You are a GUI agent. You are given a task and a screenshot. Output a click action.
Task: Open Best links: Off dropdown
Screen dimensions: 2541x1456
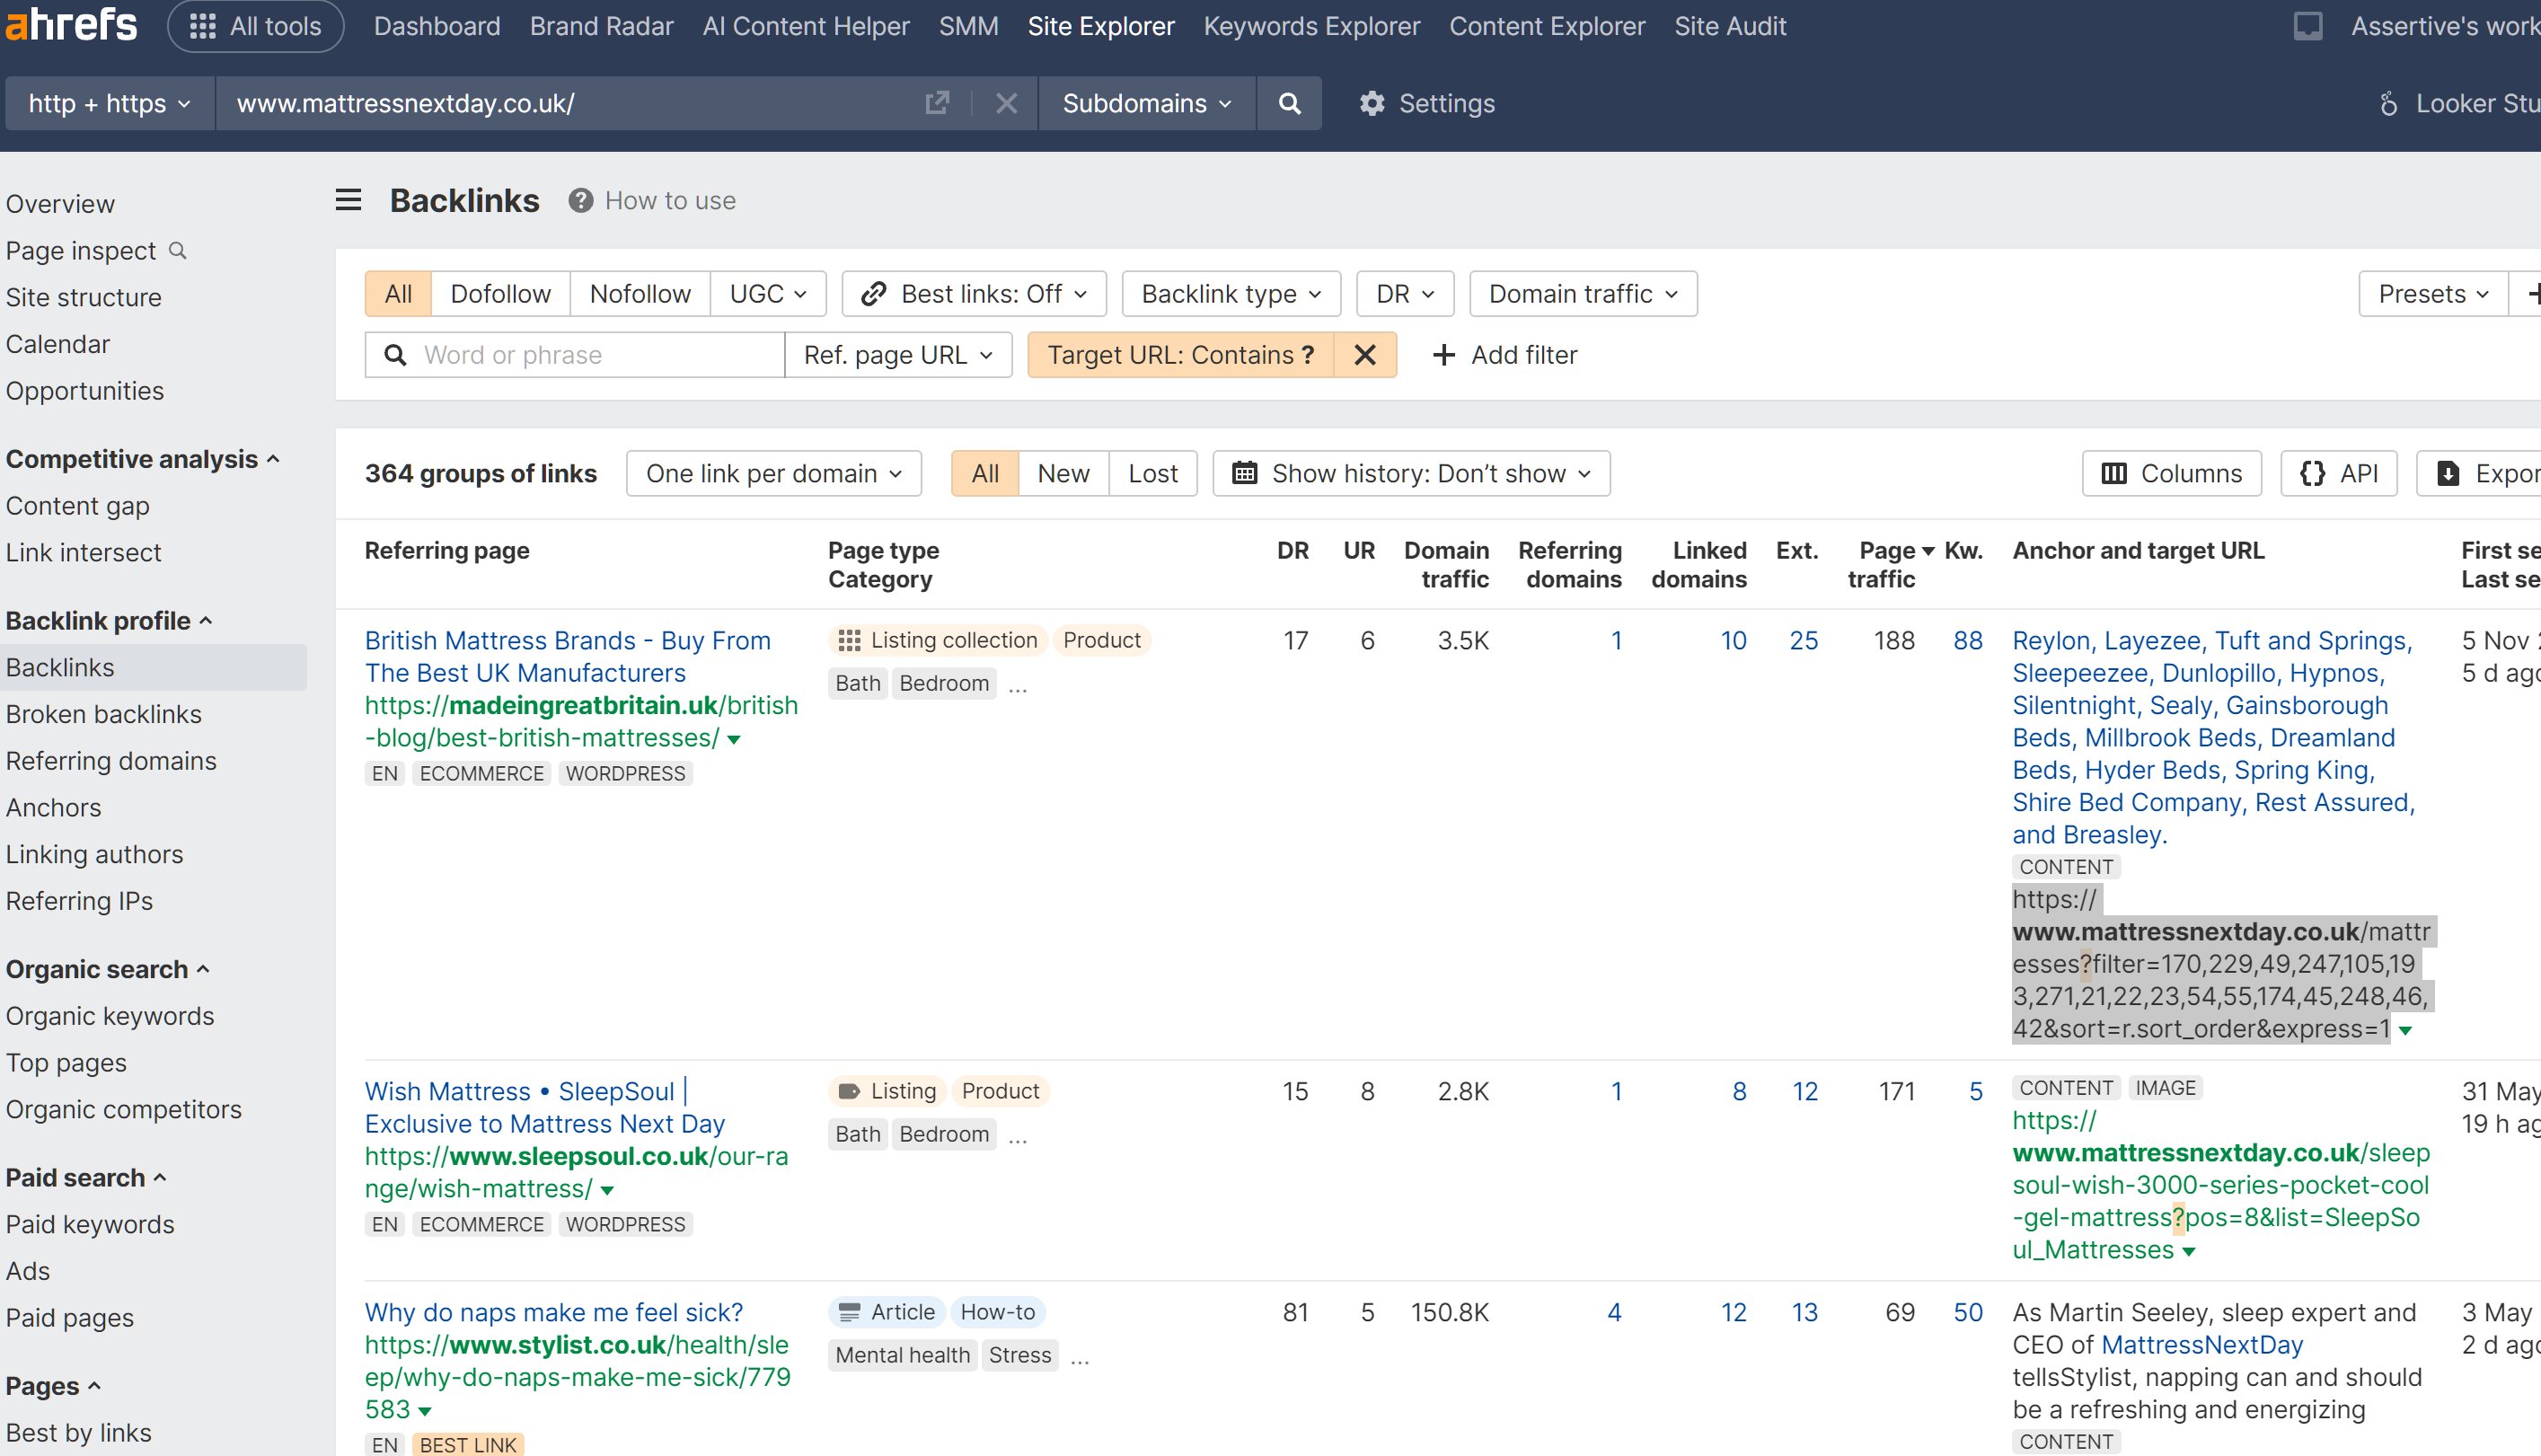point(974,294)
